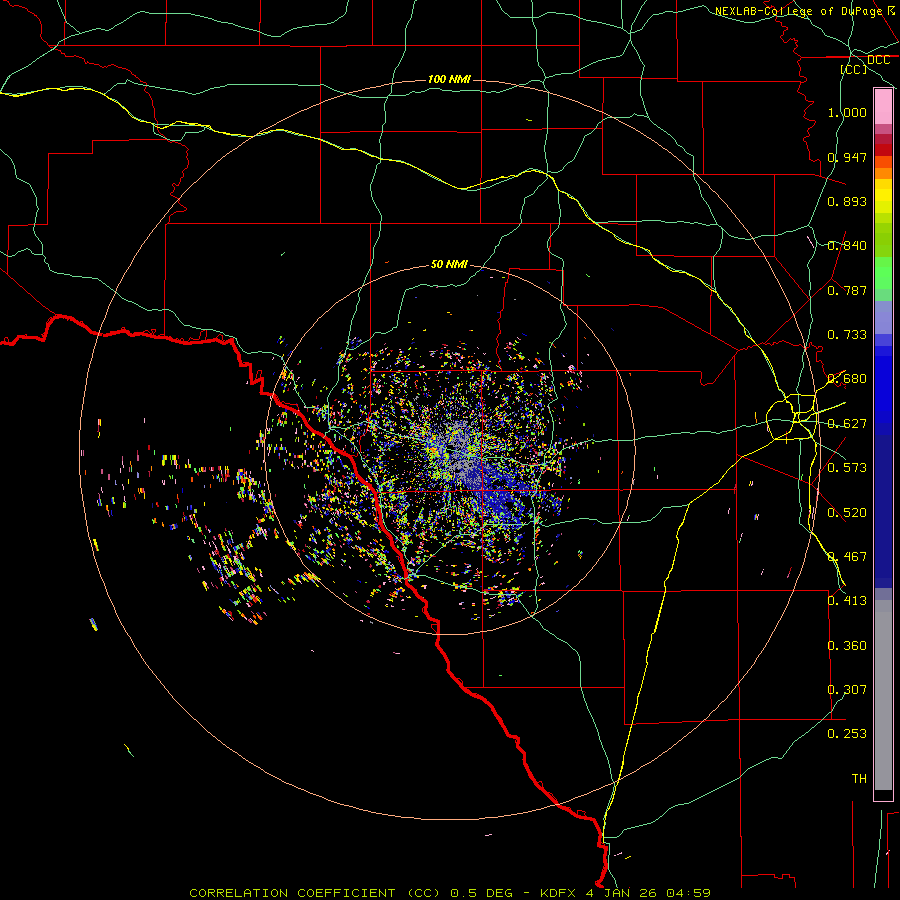Click the [CC] units label

click(x=854, y=69)
